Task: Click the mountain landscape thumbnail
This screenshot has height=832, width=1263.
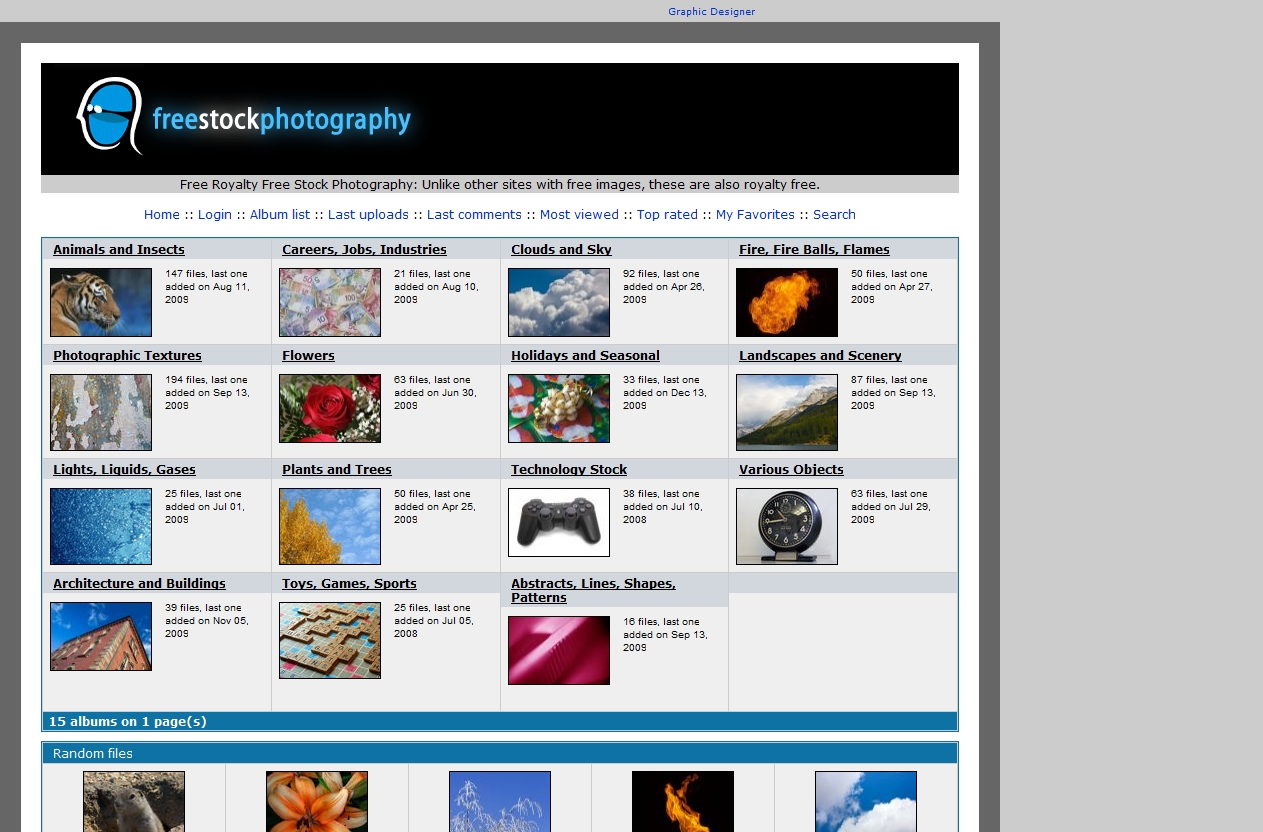Action: pos(786,412)
